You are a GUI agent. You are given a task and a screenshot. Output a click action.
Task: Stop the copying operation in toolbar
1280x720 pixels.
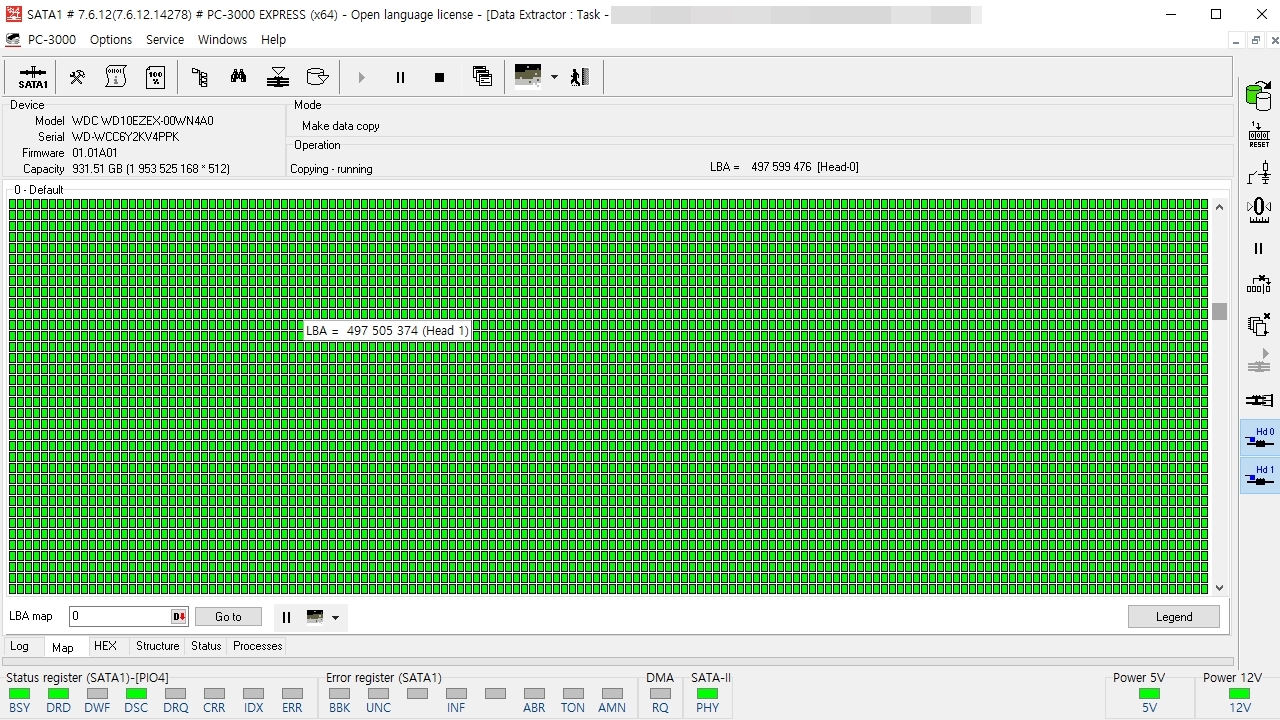[439, 77]
